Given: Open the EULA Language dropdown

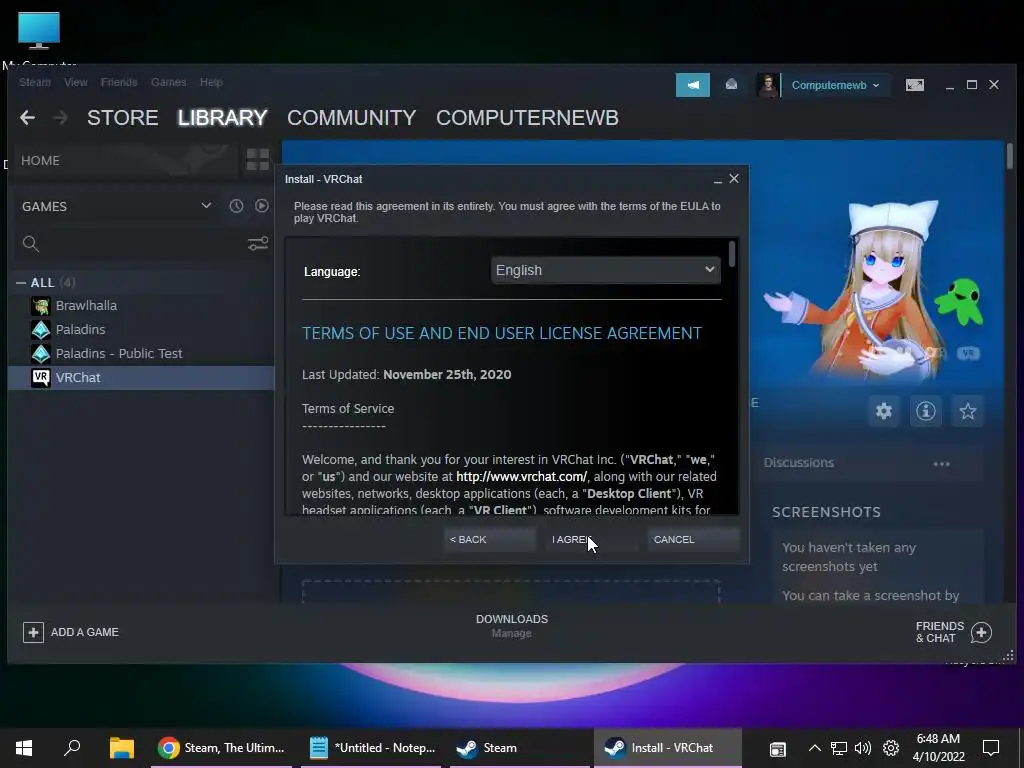Looking at the screenshot, I should (x=605, y=270).
